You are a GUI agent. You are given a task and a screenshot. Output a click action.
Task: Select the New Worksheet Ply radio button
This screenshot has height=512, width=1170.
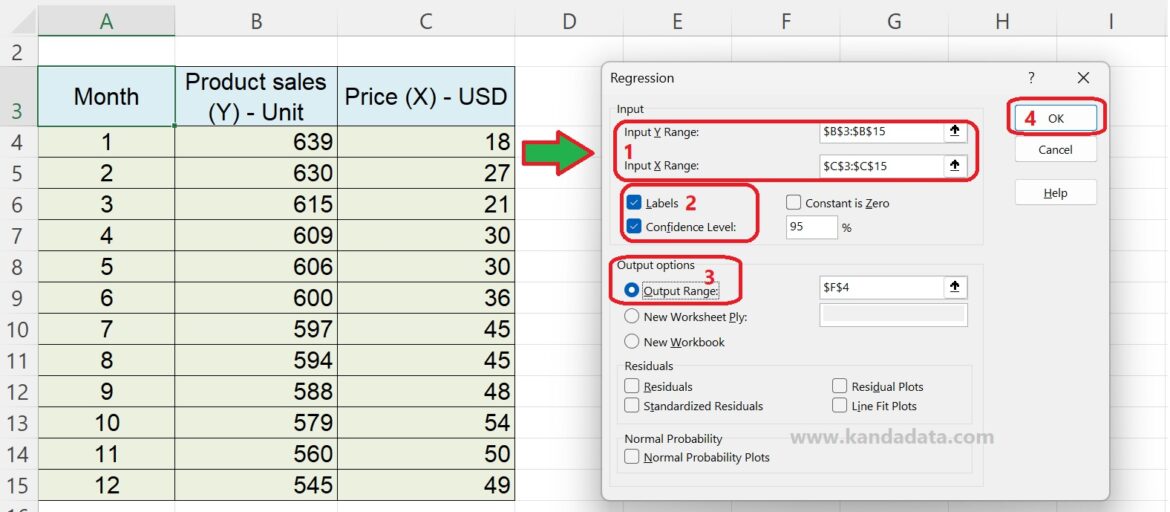click(632, 316)
